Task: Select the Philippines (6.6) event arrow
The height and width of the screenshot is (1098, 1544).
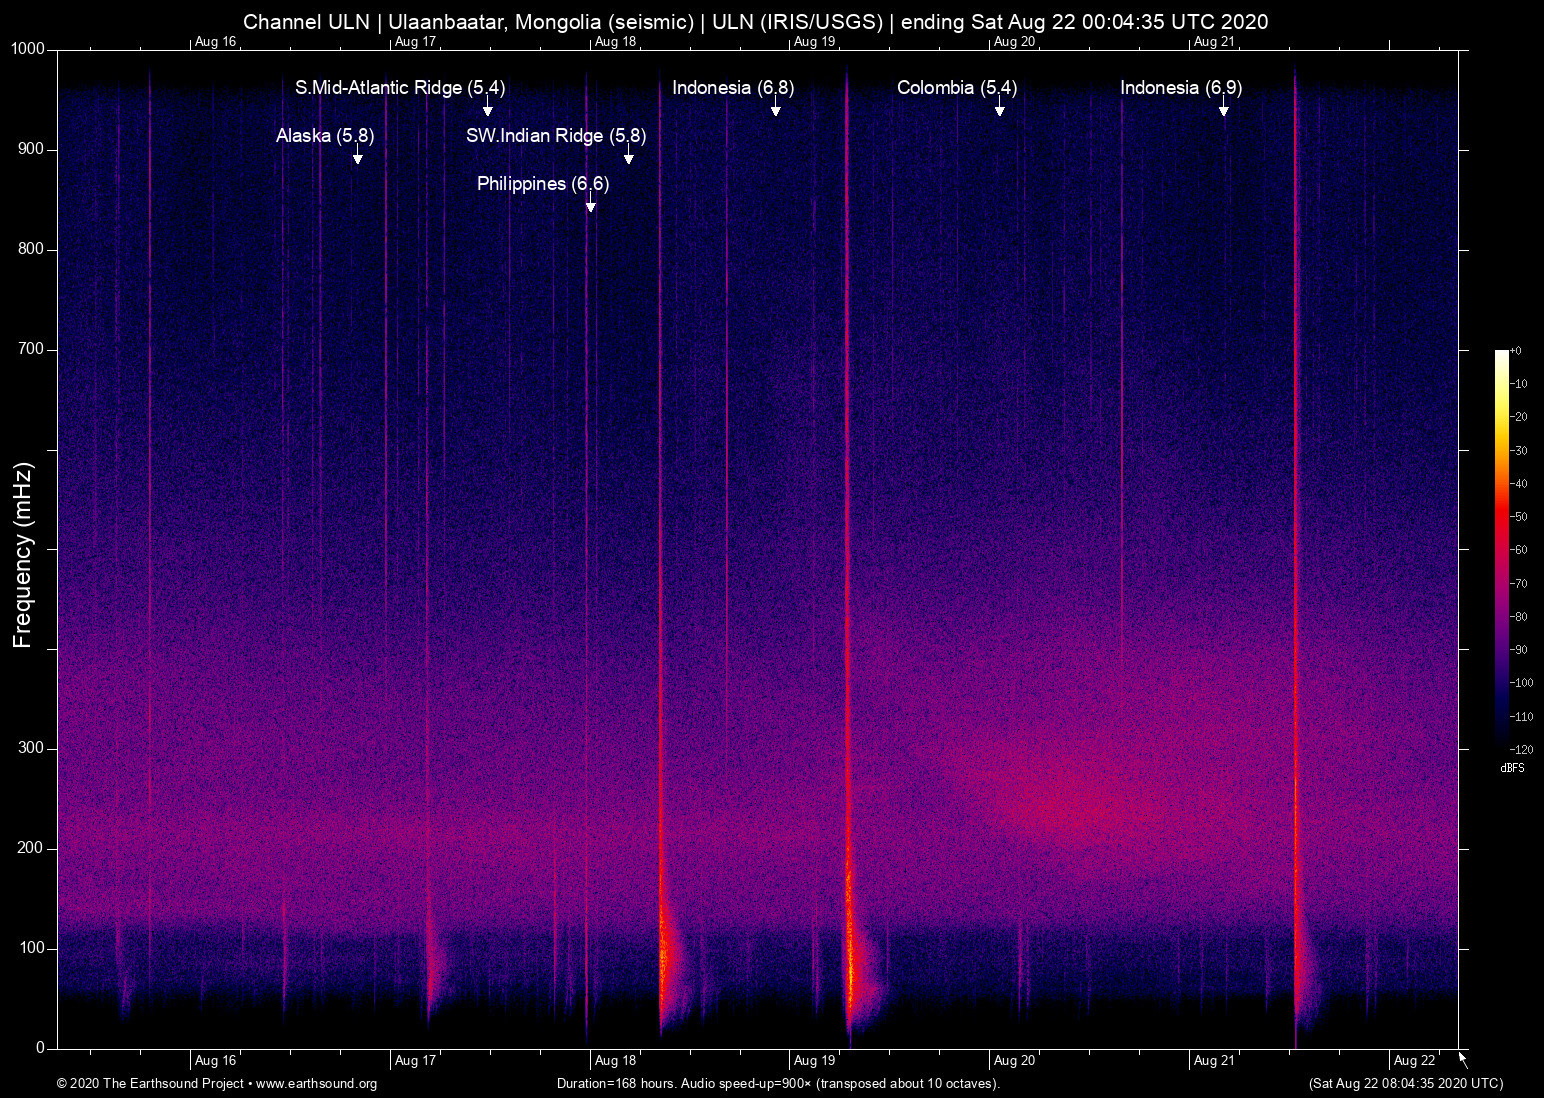Action: click(591, 202)
